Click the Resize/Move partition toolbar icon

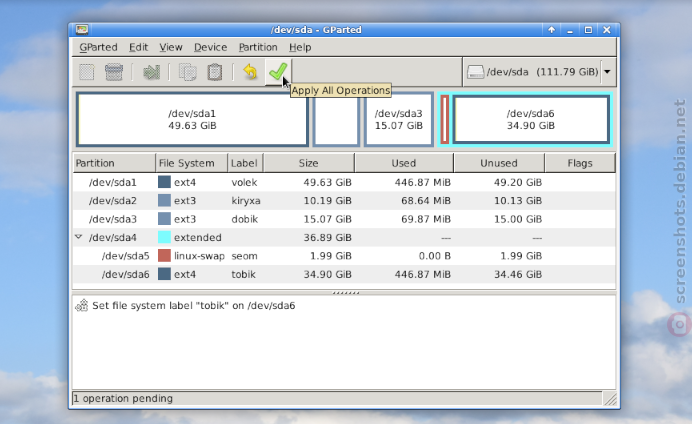click(x=151, y=72)
